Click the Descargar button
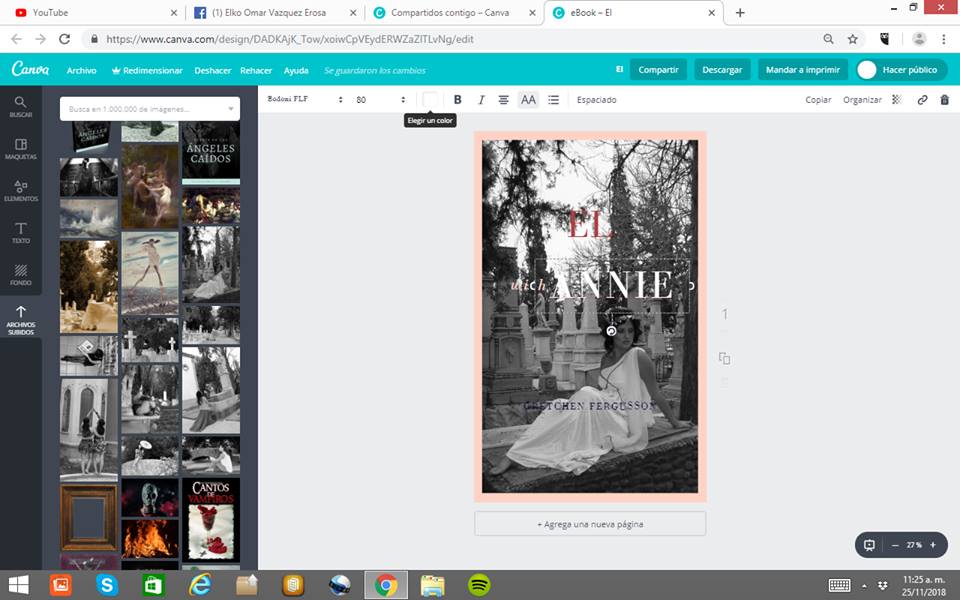The height and width of the screenshot is (600, 960). point(722,70)
